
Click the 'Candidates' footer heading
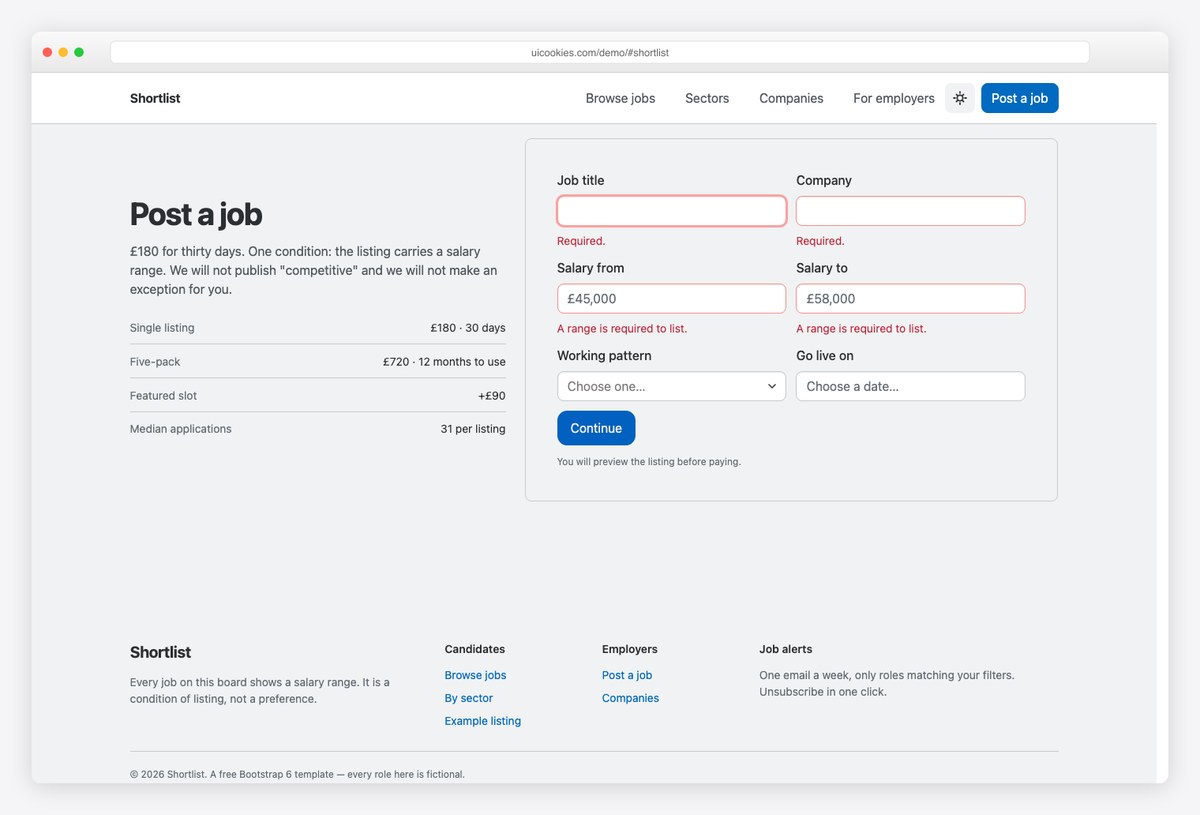point(475,649)
